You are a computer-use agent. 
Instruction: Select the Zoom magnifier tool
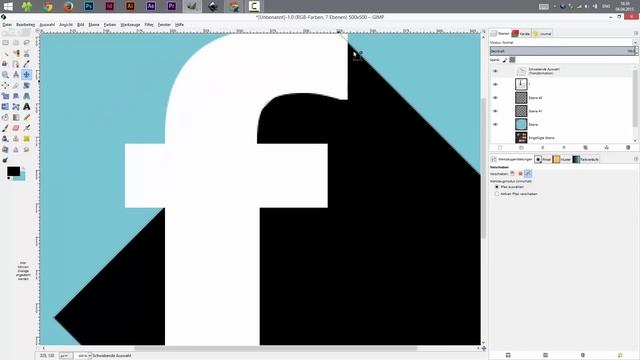click(x=5, y=74)
